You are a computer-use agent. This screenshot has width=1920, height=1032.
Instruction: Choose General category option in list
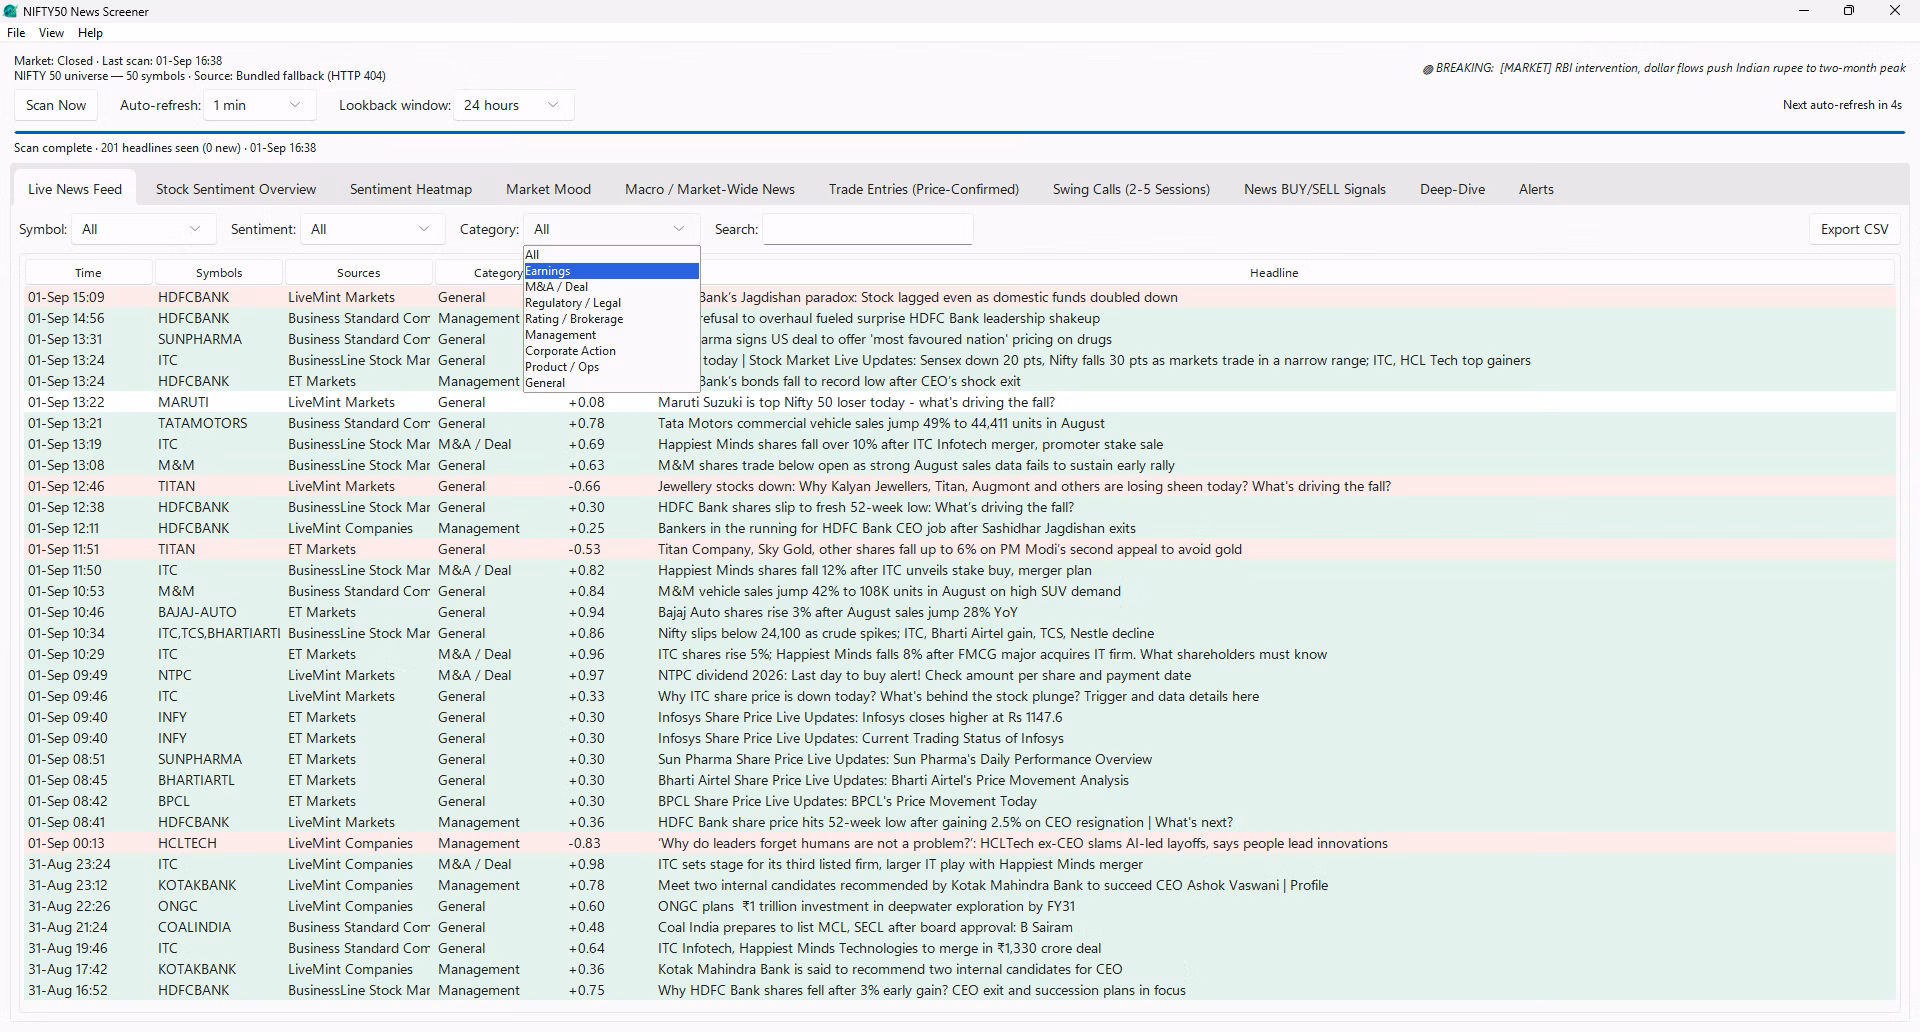611,383
